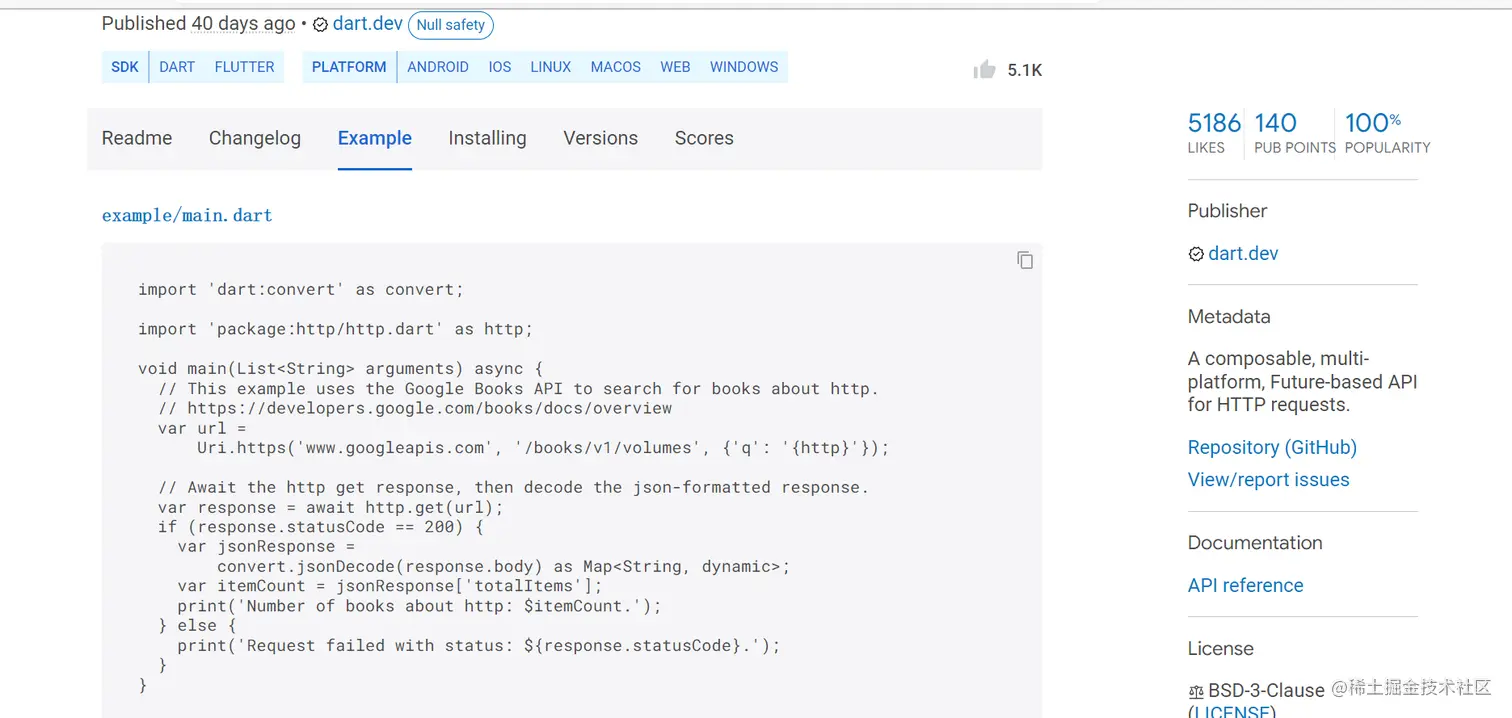The width and height of the screenshot is (1512, 718).
Task: Click 'var response = await http.get(url)' line
Action: pyautogui.click(x=331, y=507)
